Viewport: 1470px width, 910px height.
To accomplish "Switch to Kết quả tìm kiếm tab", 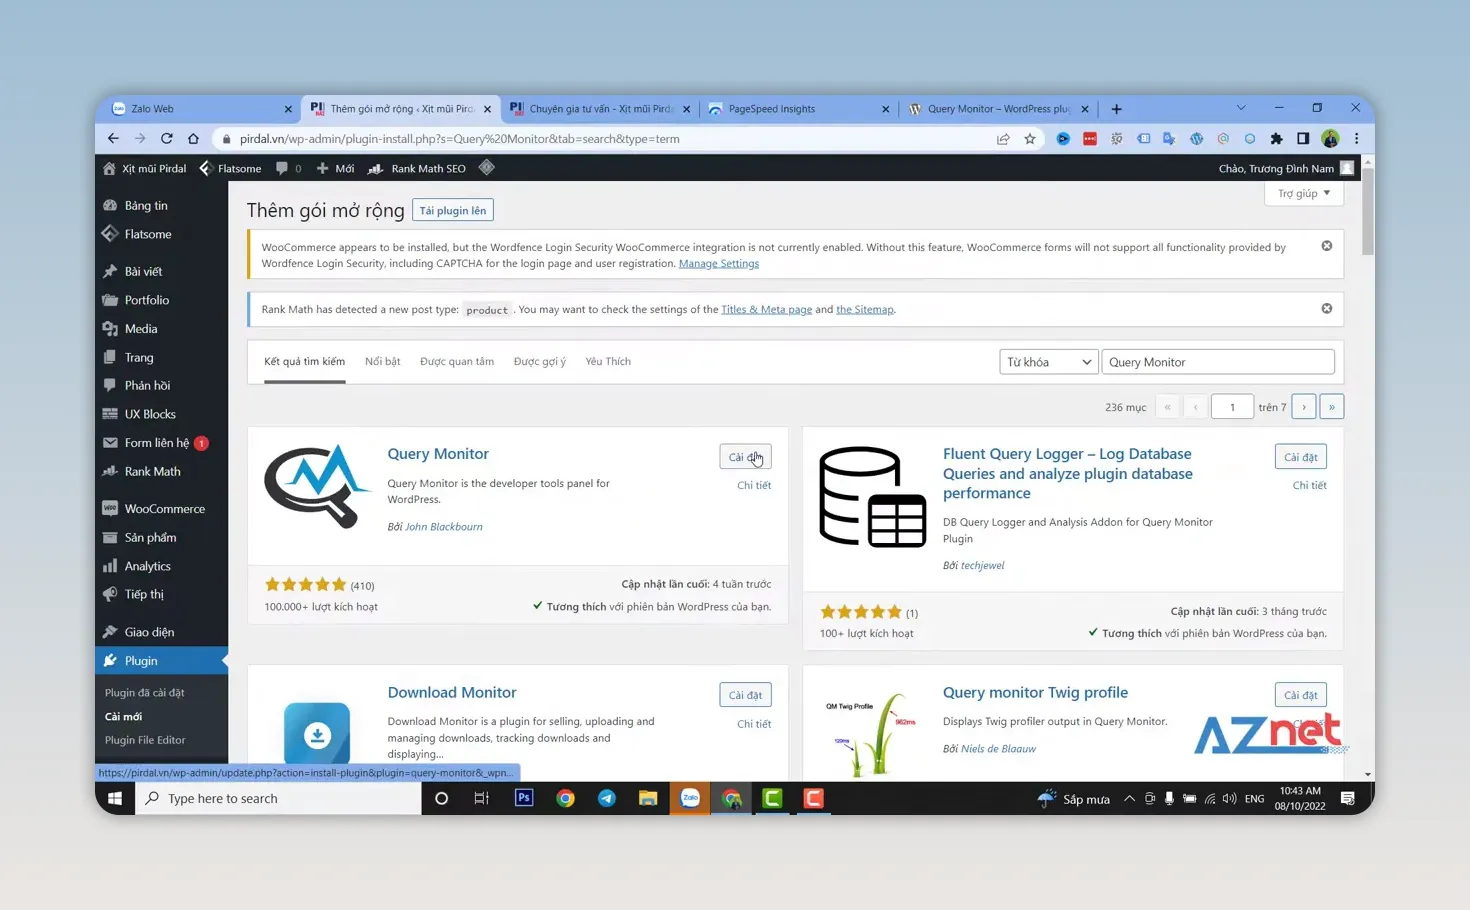I will pos(304,361).
